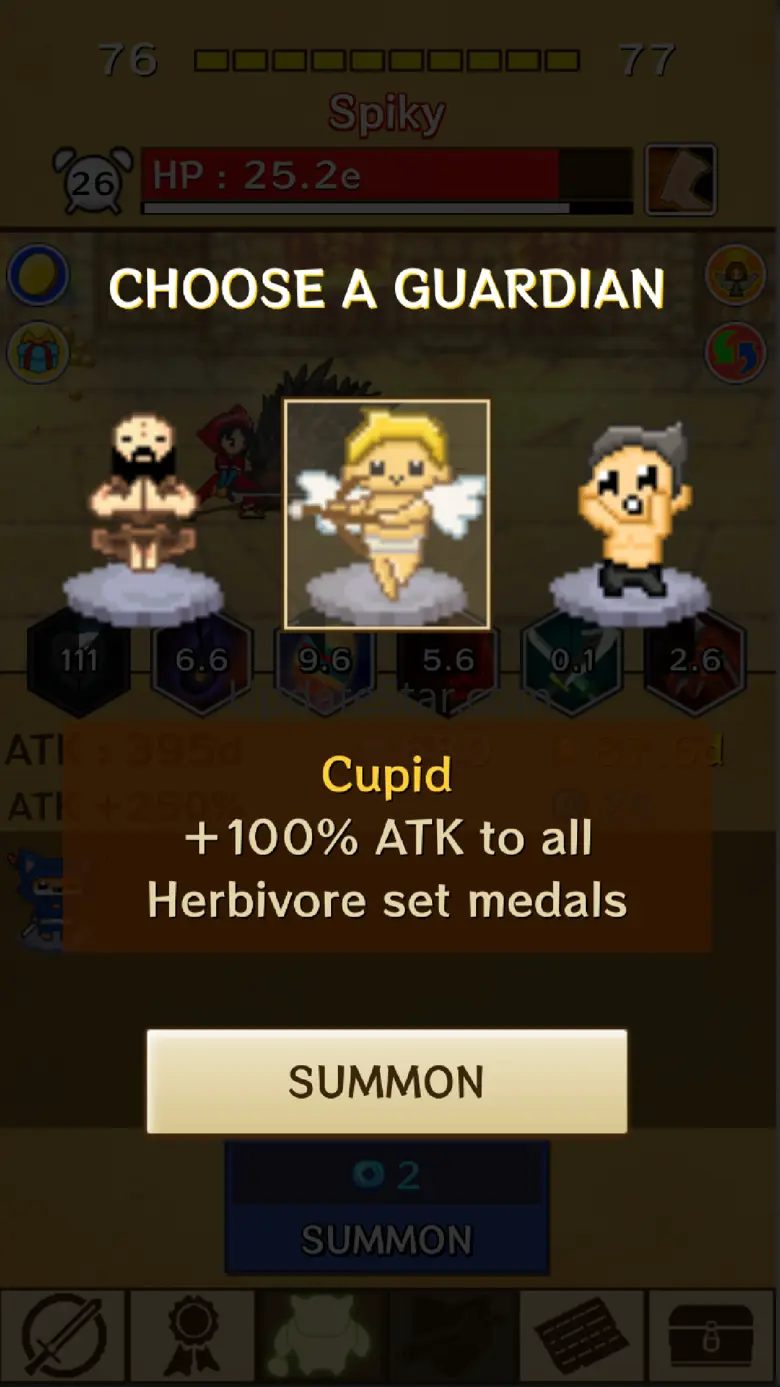Open the treasure chest tab
The image size is (780, 1387).
click(x=712, y=1336)
